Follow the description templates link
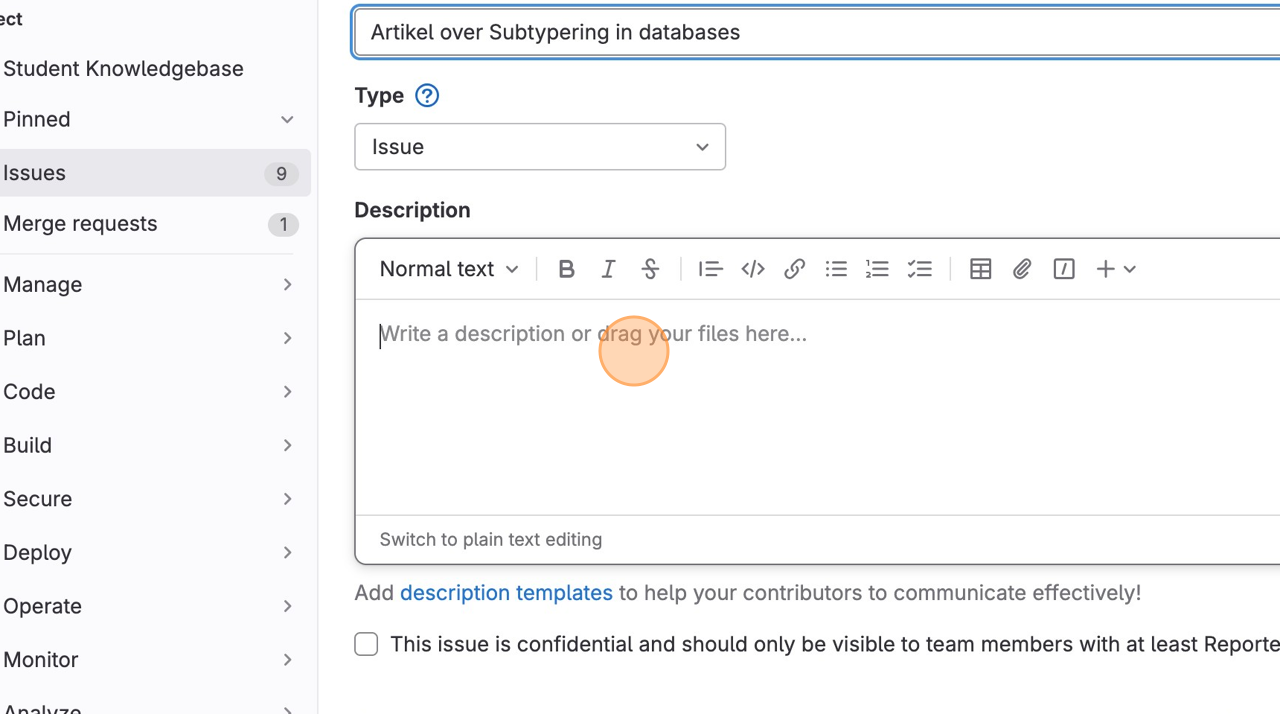The image size is (1280, 714). (x=506, y=593)
